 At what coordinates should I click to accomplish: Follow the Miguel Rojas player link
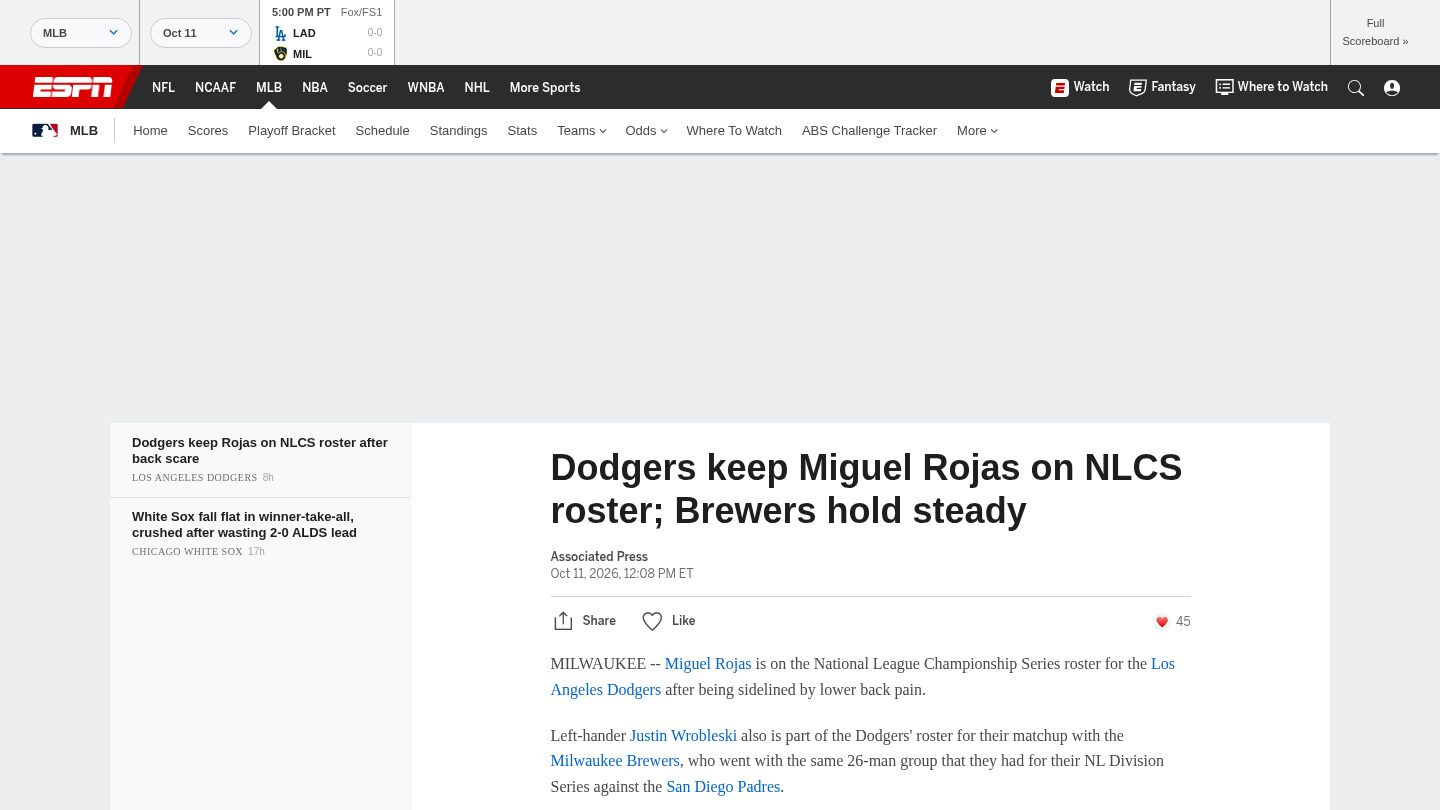tap(708, 664)
